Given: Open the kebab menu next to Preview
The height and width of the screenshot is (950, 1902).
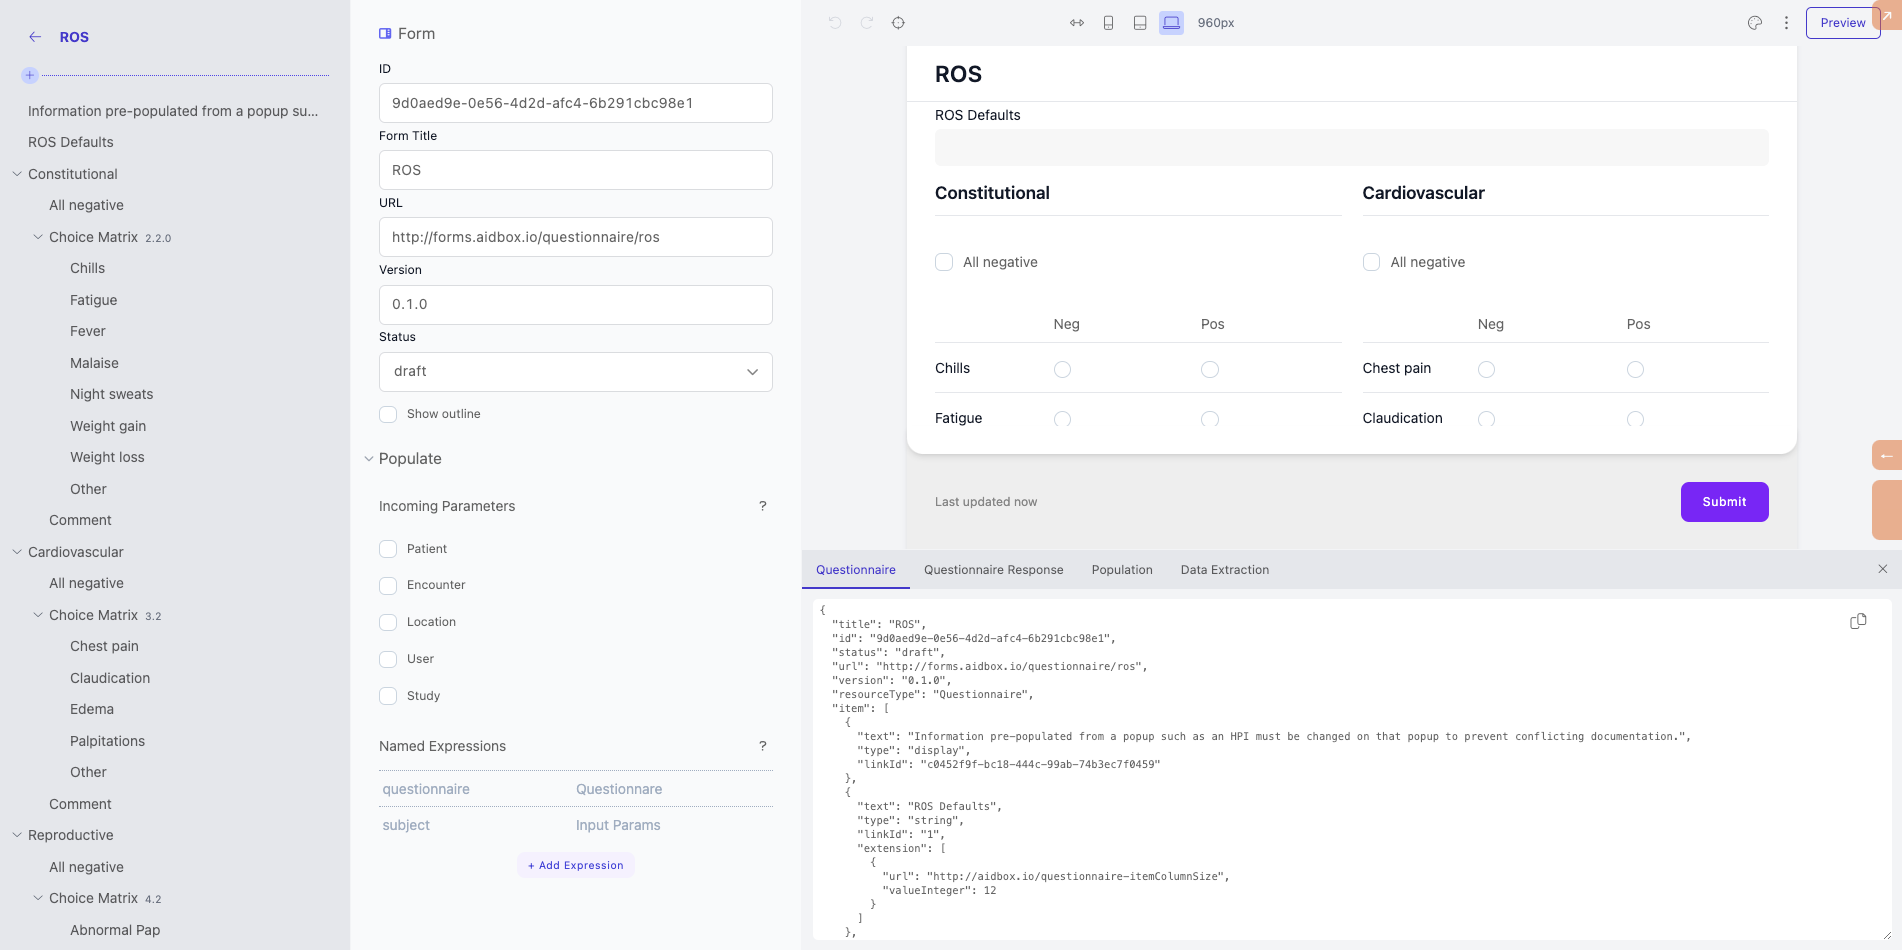Looking at the screenshot, I should 1787,22.
